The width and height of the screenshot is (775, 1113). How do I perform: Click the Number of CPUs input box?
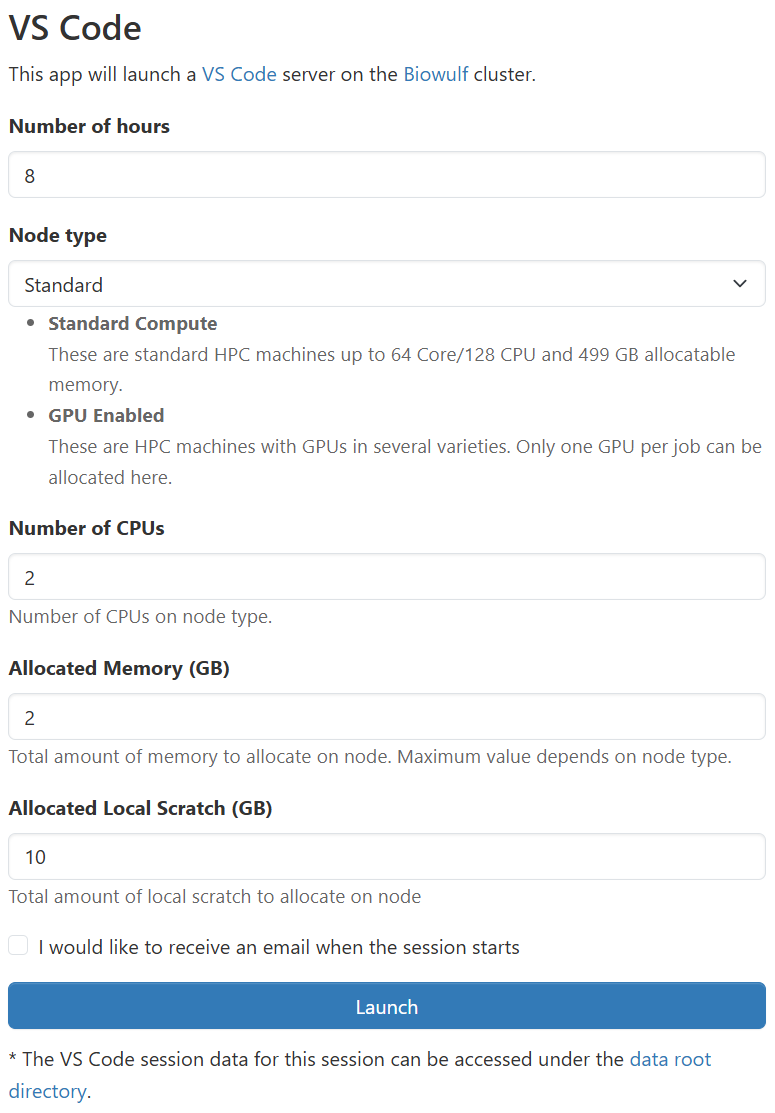tap(387, 577)
